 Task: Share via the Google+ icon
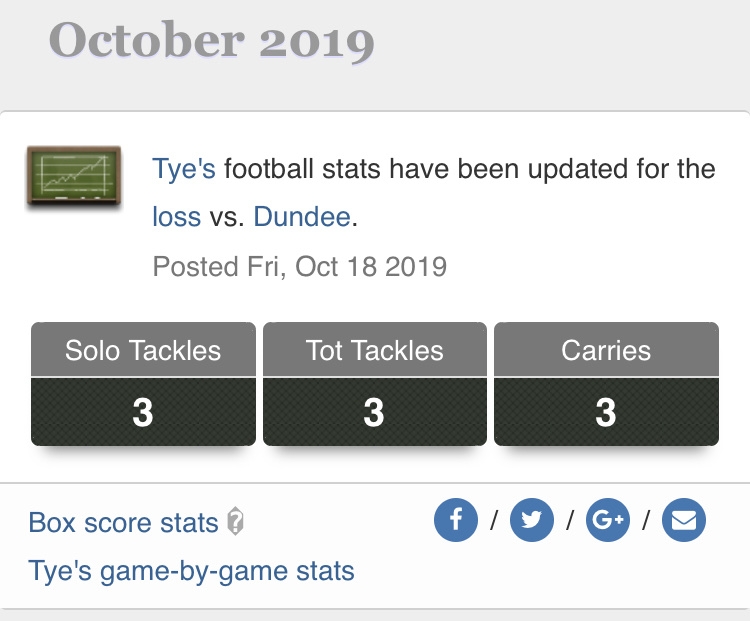(x=608, y=520)
